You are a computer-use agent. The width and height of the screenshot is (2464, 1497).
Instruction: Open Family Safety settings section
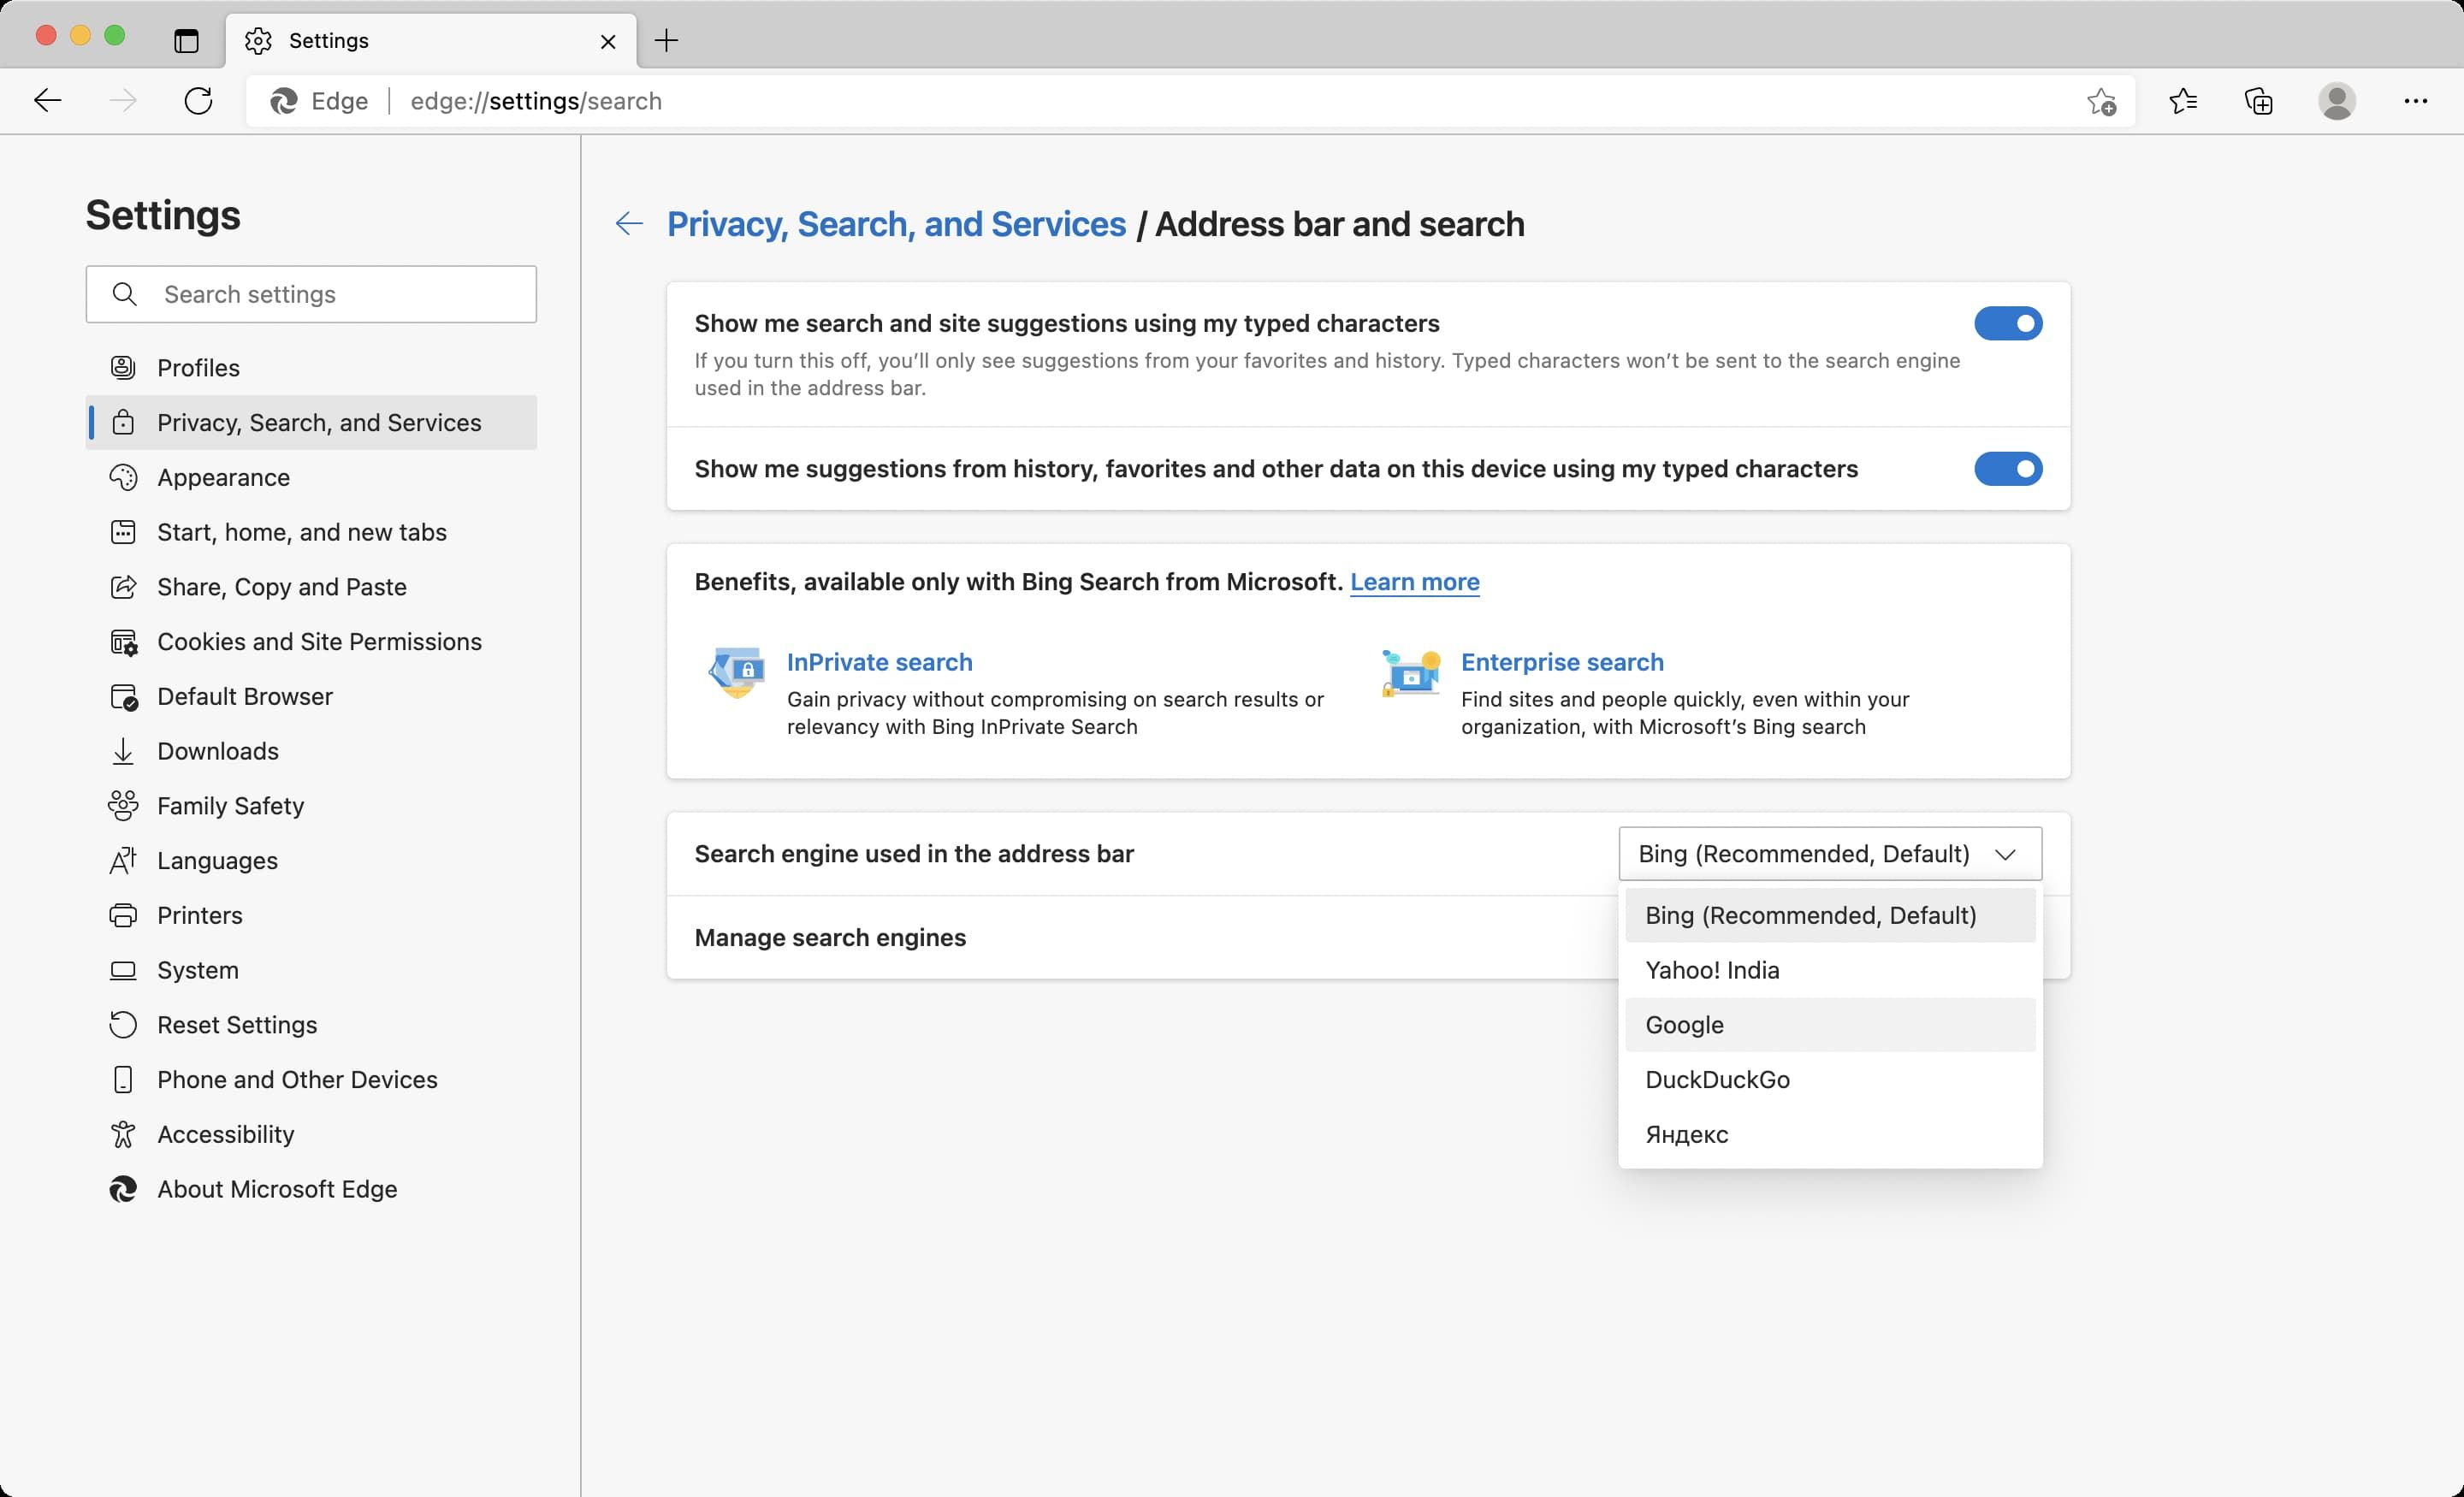[311, 806]
